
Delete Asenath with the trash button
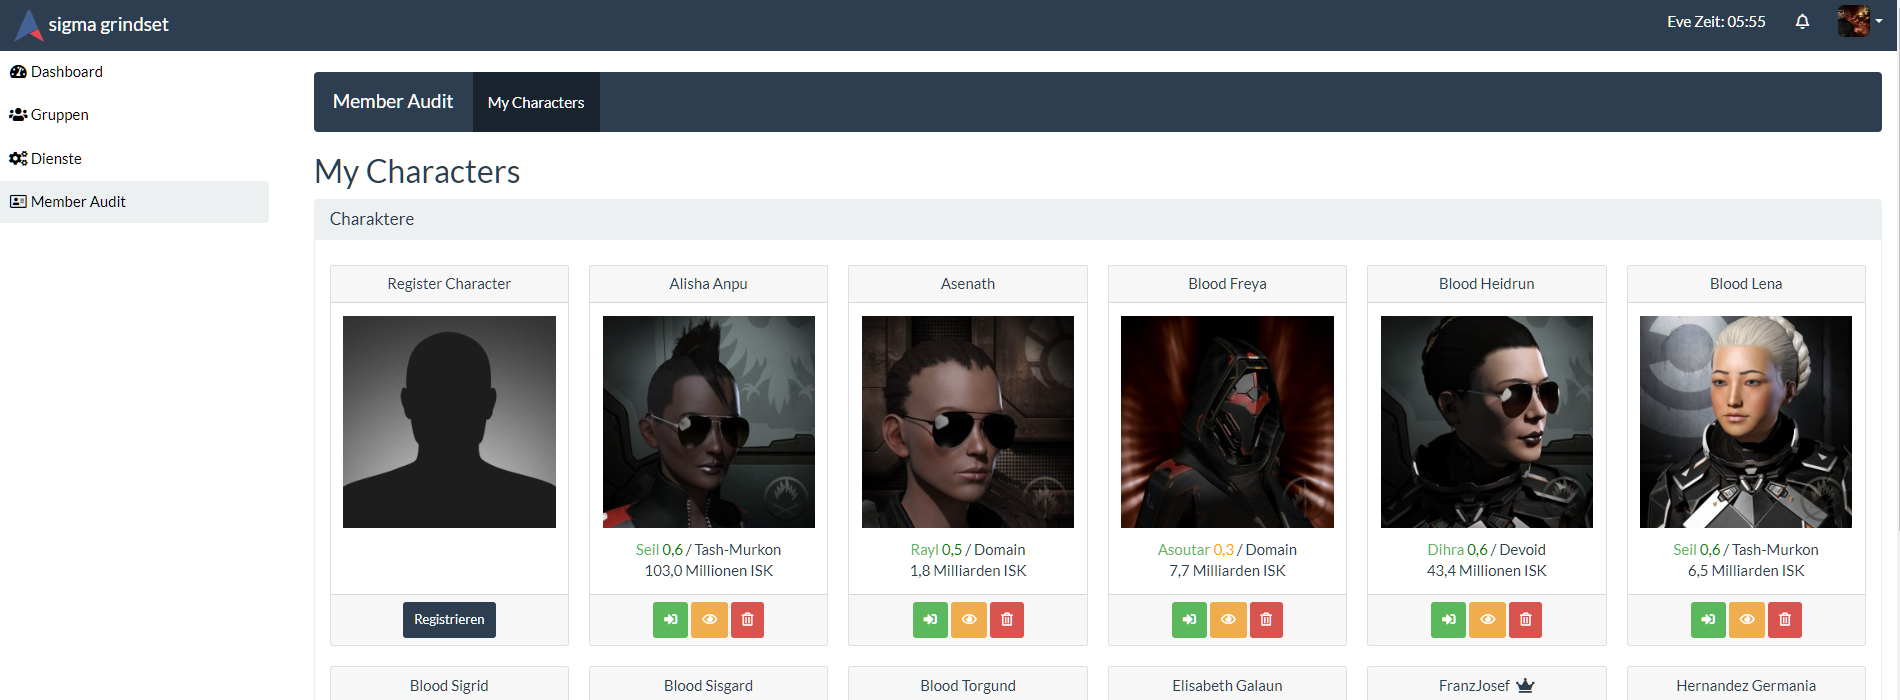click(x=1007, y=620)
